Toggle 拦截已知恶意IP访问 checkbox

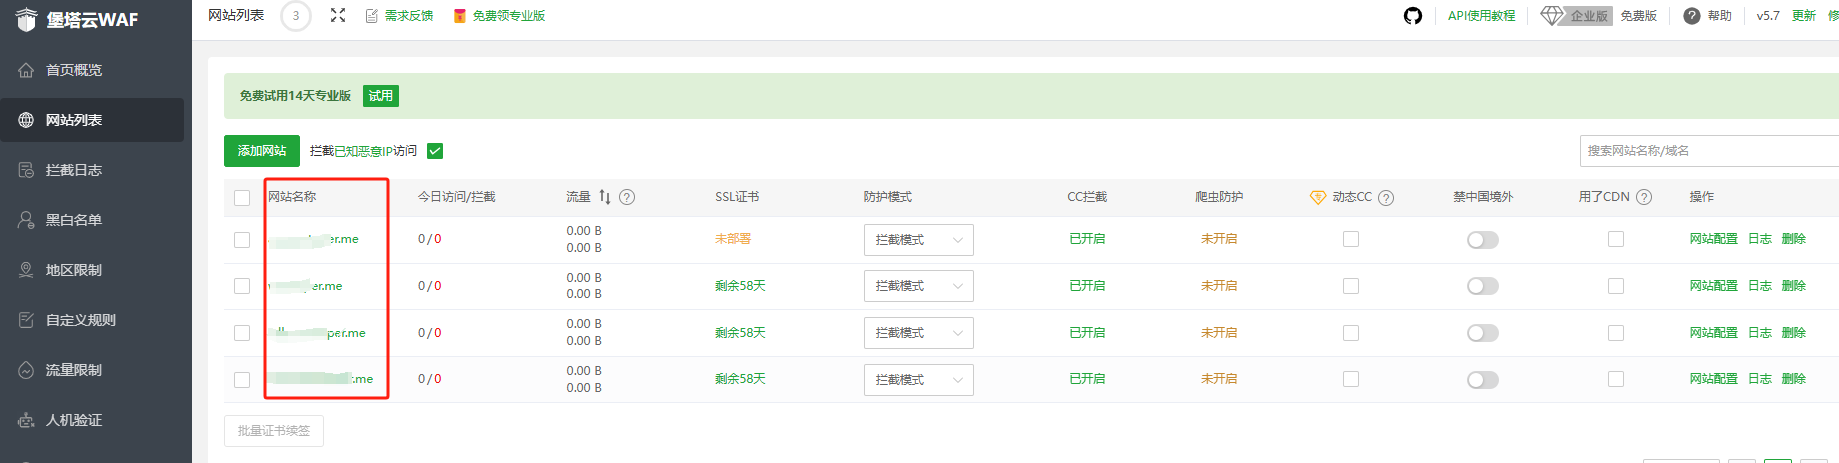[x=435, y=151]
